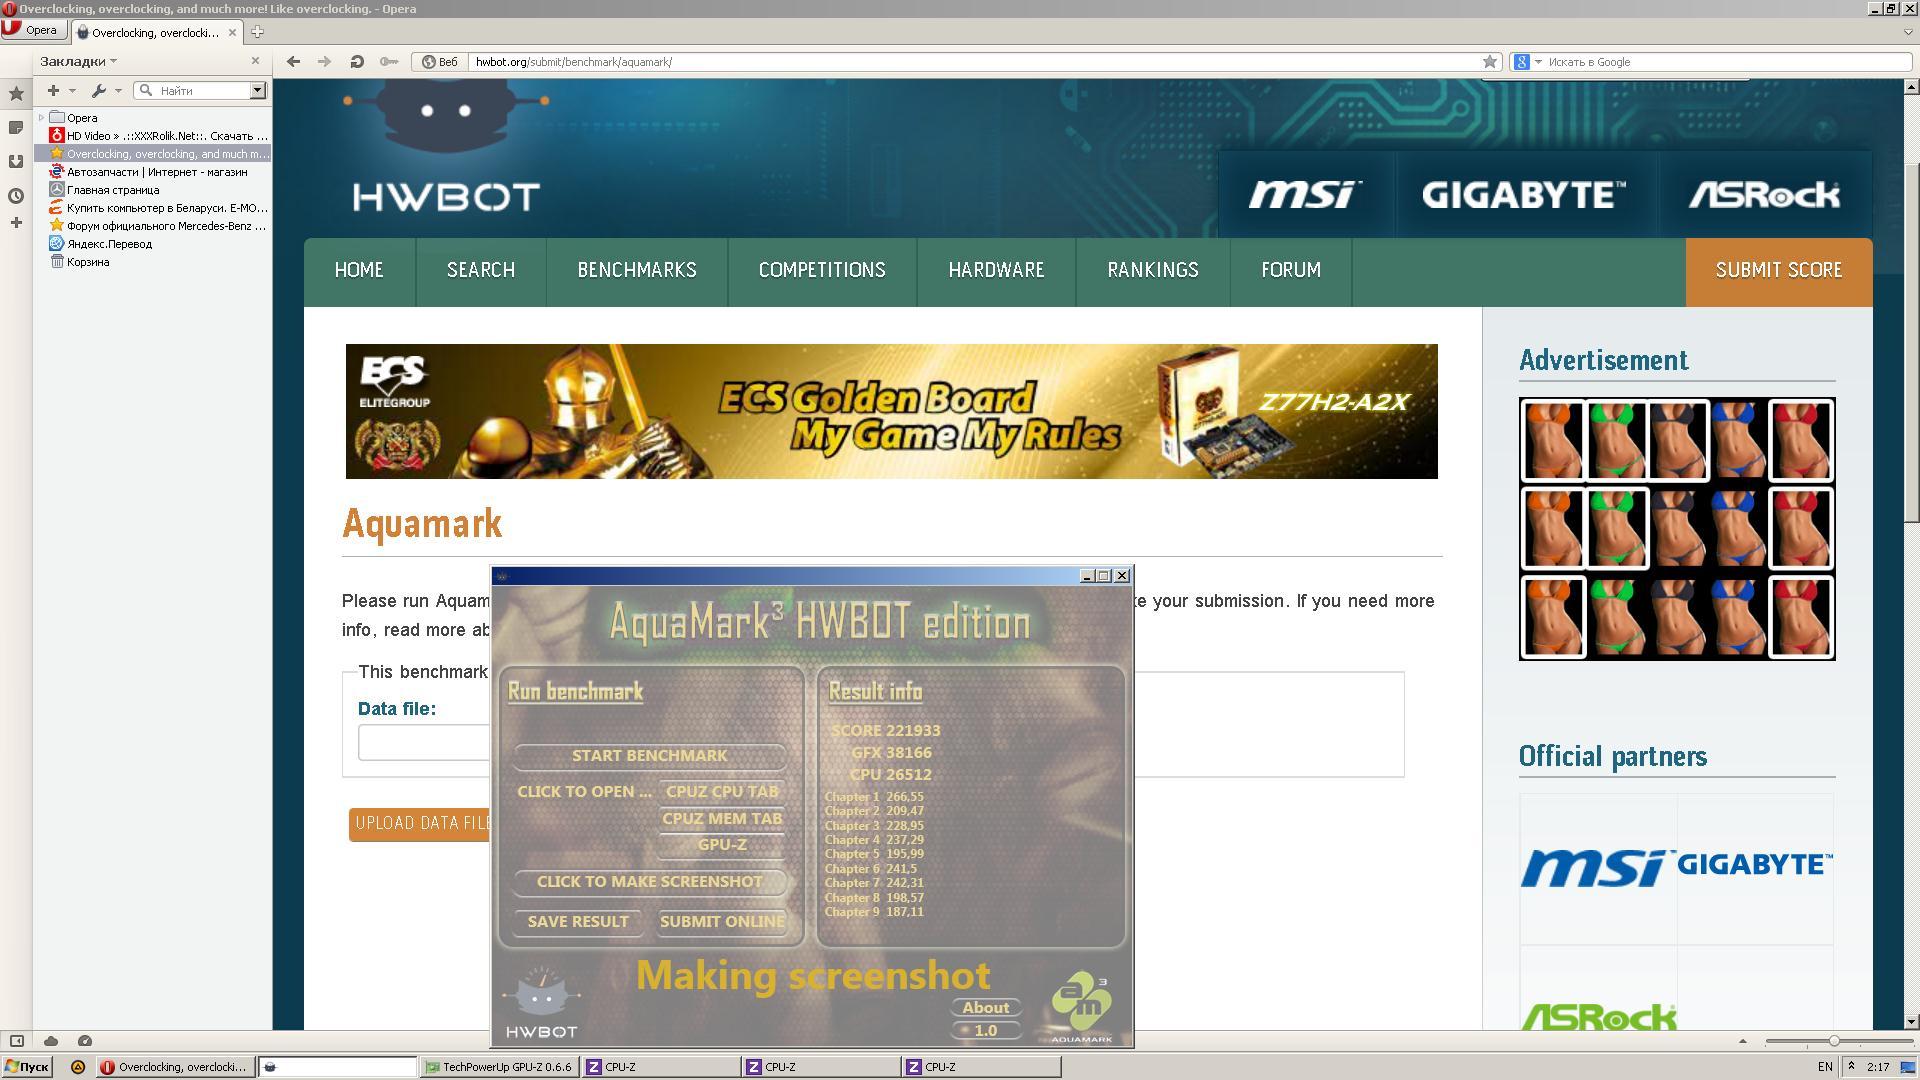
Task: Click UPLOAD DATA FILE button
Action: coord(420,824)
